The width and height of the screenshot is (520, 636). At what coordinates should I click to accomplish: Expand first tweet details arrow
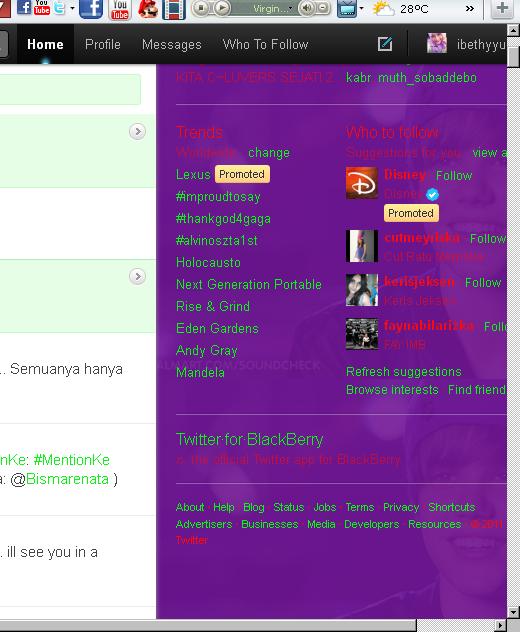click(138, 131)
